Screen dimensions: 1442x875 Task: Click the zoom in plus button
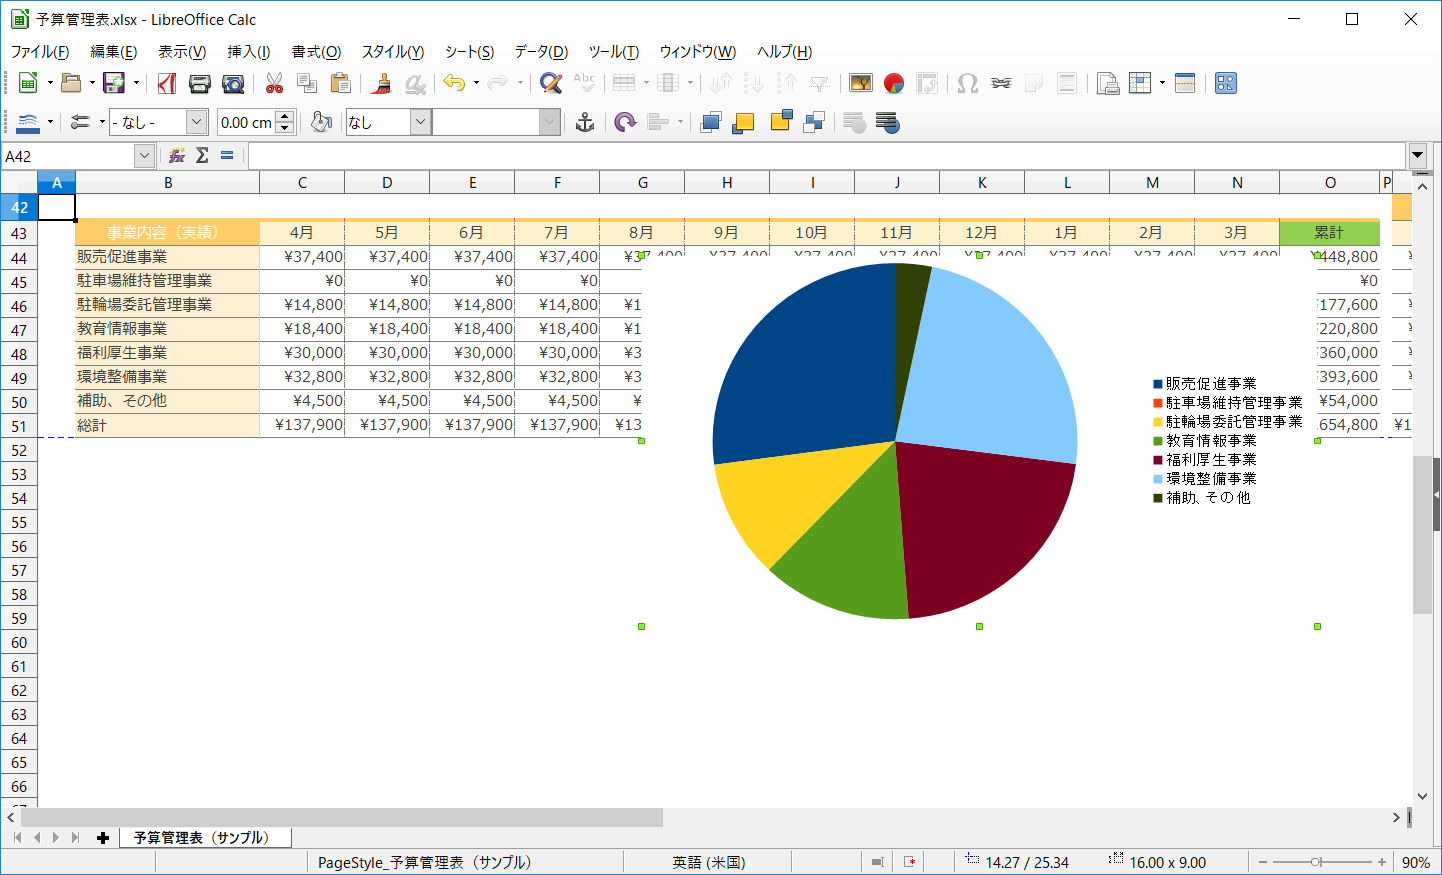1381,862
